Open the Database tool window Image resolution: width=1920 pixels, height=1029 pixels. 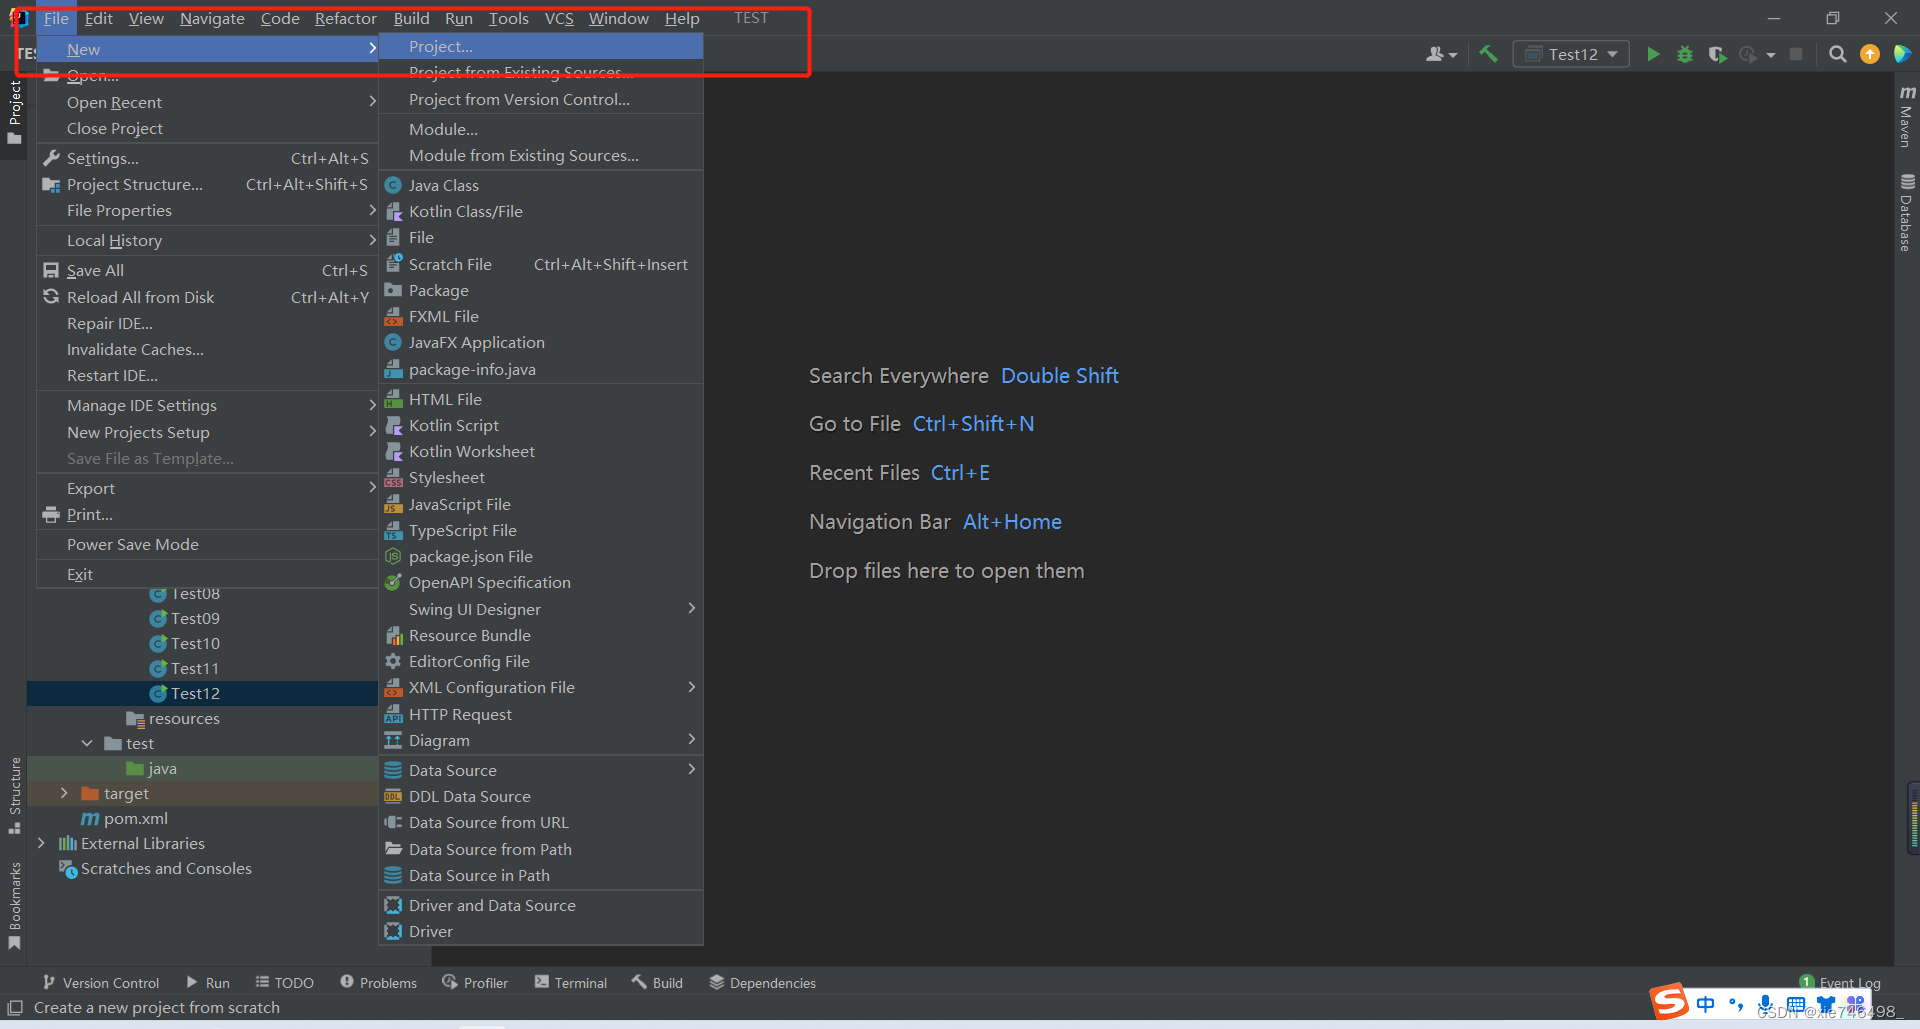click(x=1905, y=207)
